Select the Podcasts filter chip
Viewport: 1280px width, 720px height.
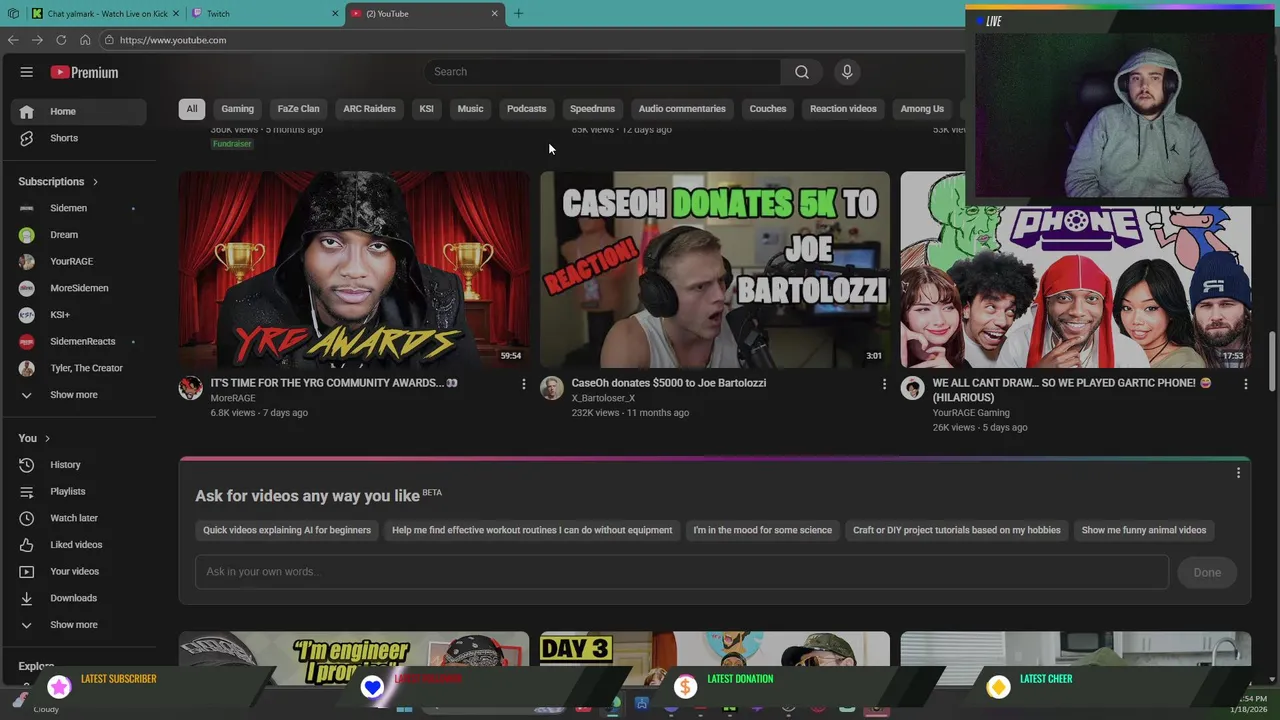pos(526,109)
